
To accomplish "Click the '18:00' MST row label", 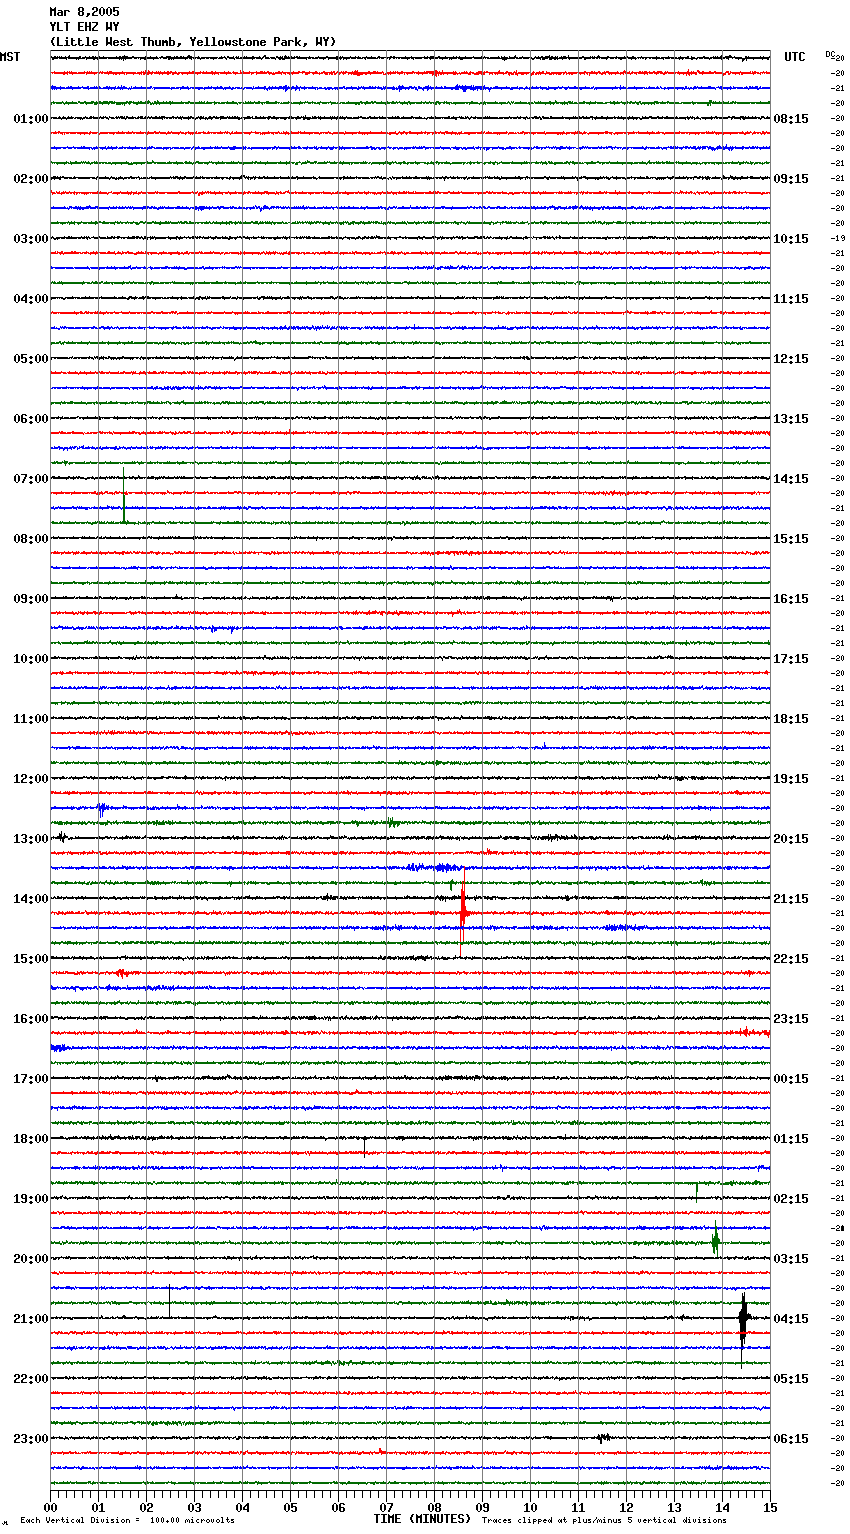I will tap(31, 1139).
